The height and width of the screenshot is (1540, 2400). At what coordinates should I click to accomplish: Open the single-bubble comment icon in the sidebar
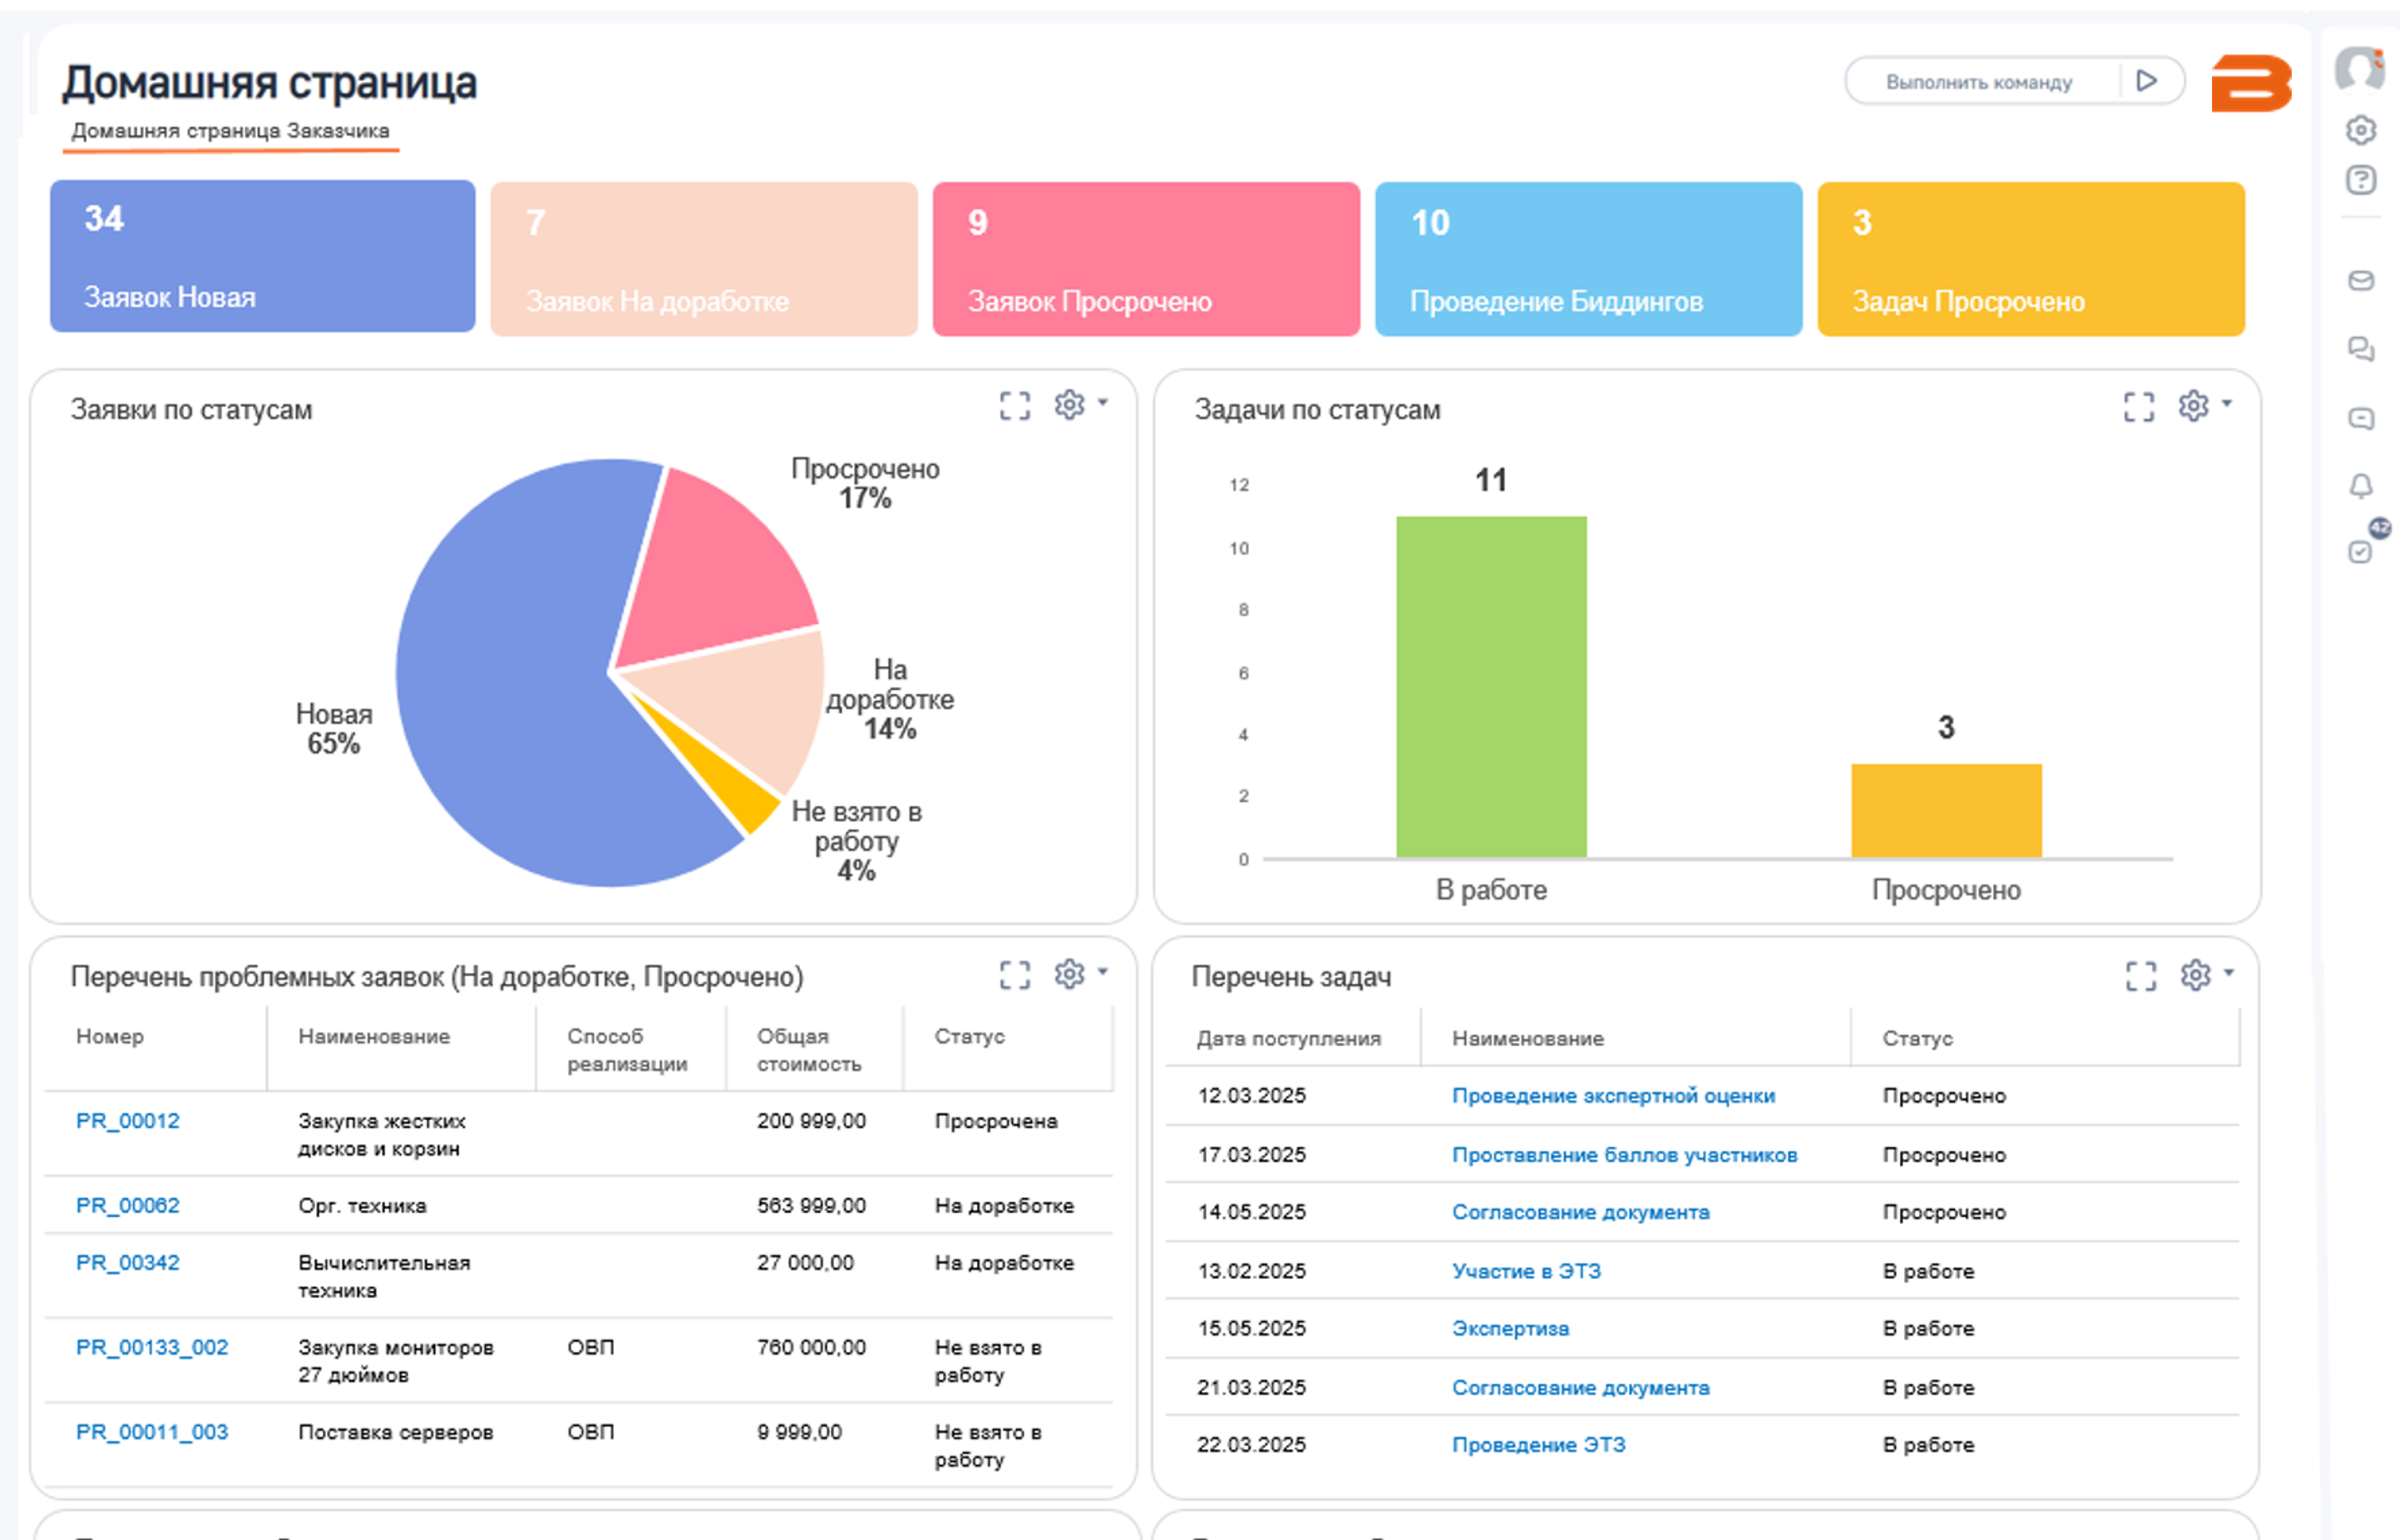[2361, 418]
